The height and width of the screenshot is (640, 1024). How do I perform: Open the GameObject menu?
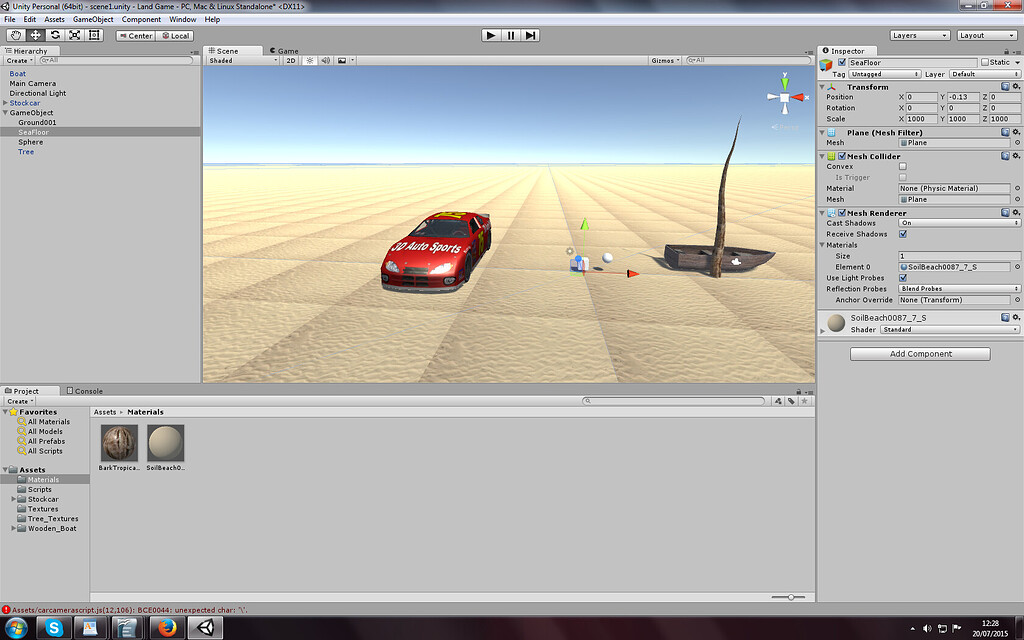pyautogui.click(x=94, y=18)
